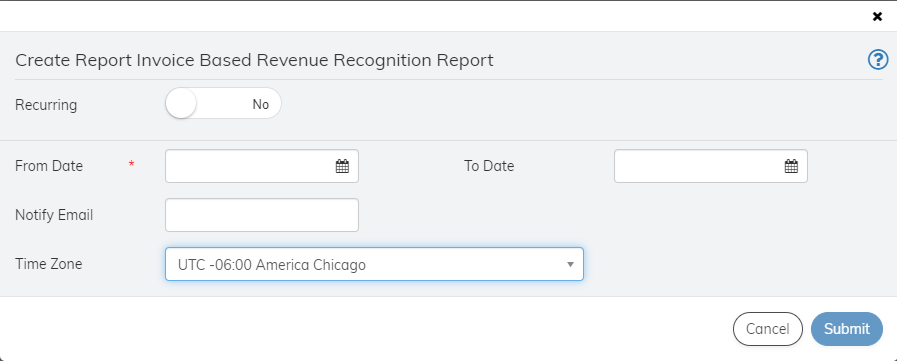This screenshot has width=897, height=361.
Task: Click the 'To Date' label
Action: (x=489, y=166)
